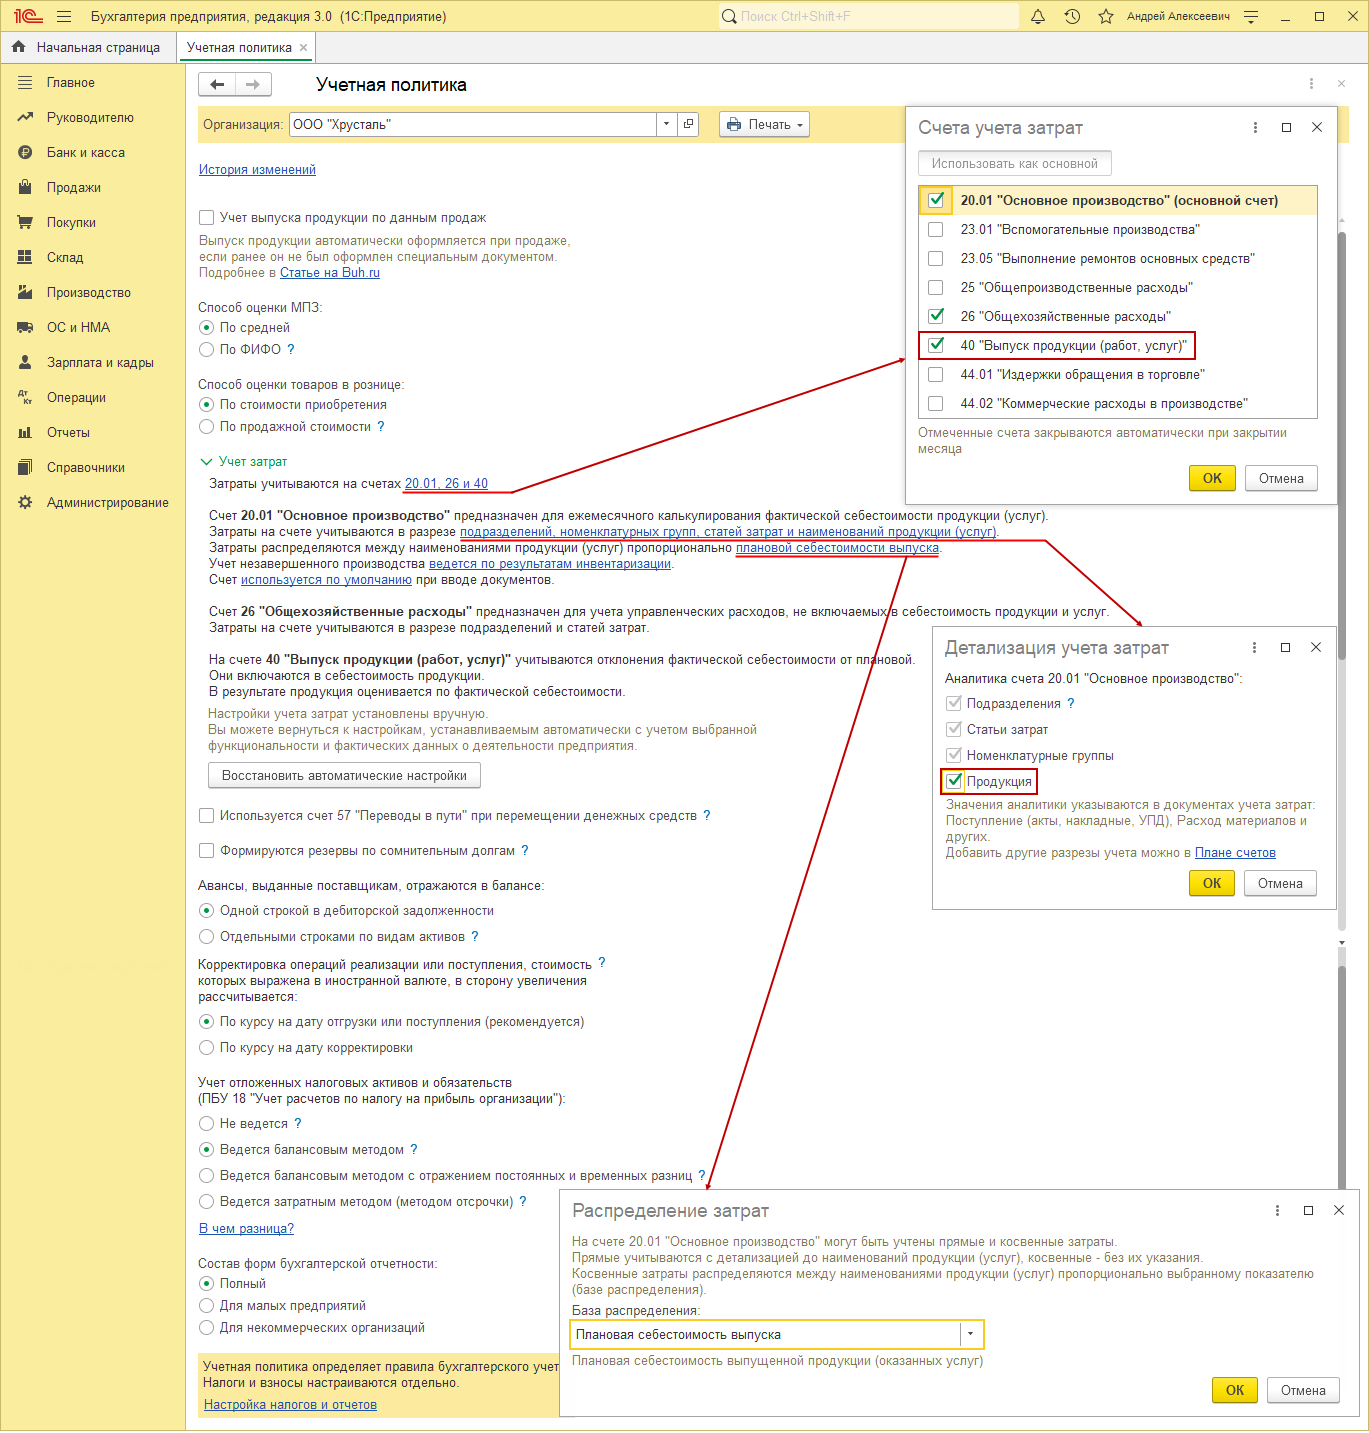
Task: Enable счет 57 Переводы в пути checkbox
Action: pyautogui.click(x=207, y=816)
